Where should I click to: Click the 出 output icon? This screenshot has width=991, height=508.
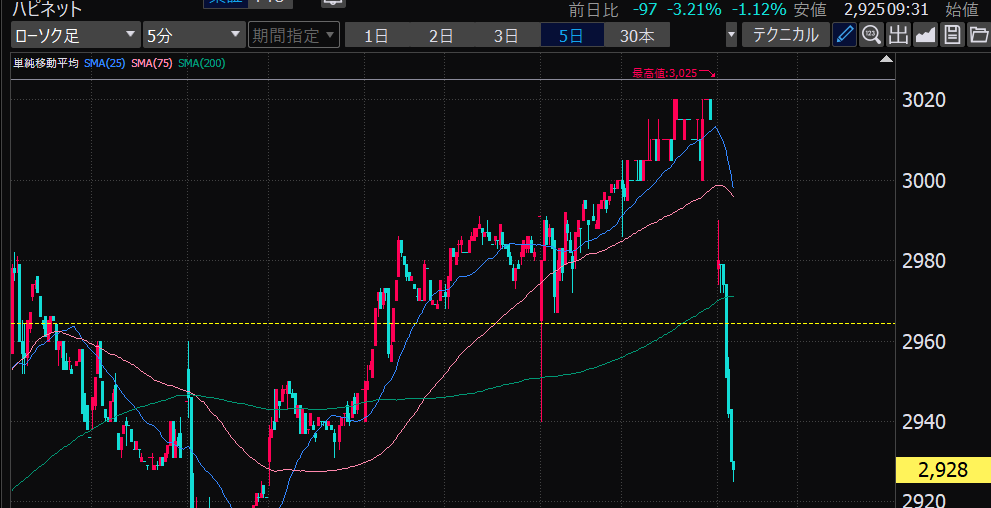coord(898,35)
